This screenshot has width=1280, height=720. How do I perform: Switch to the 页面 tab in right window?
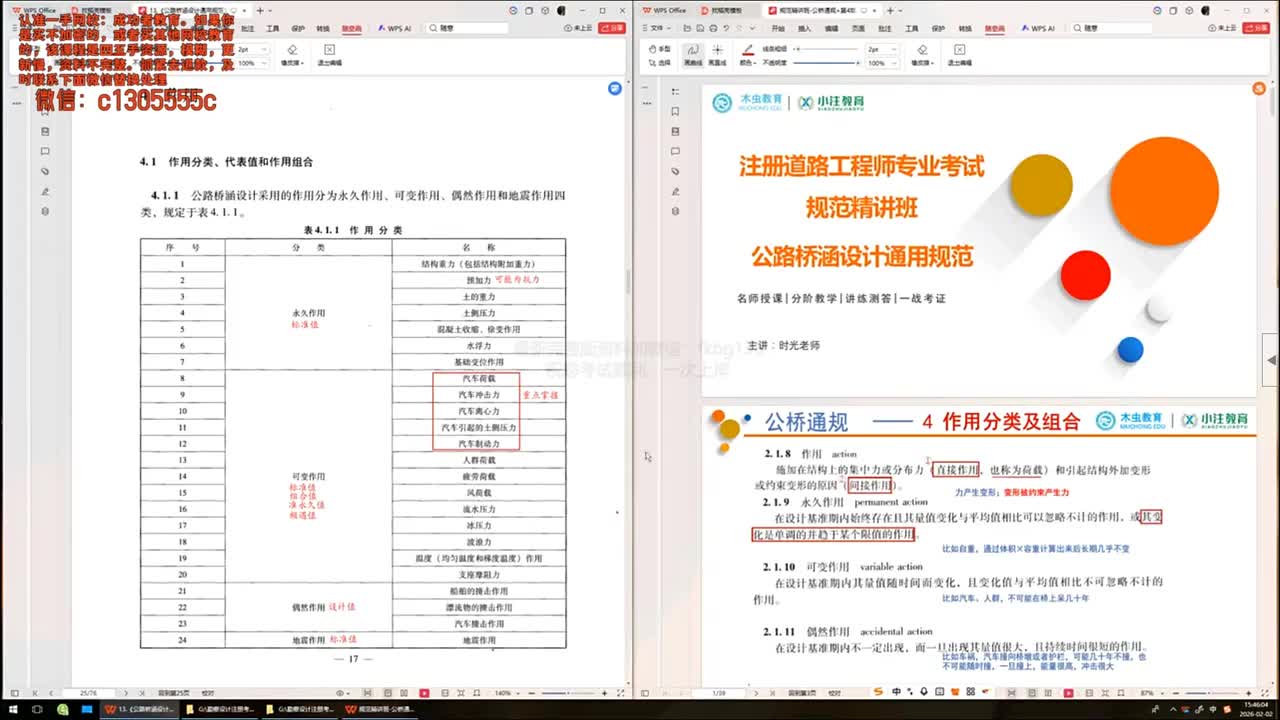(x=858, y=29)
